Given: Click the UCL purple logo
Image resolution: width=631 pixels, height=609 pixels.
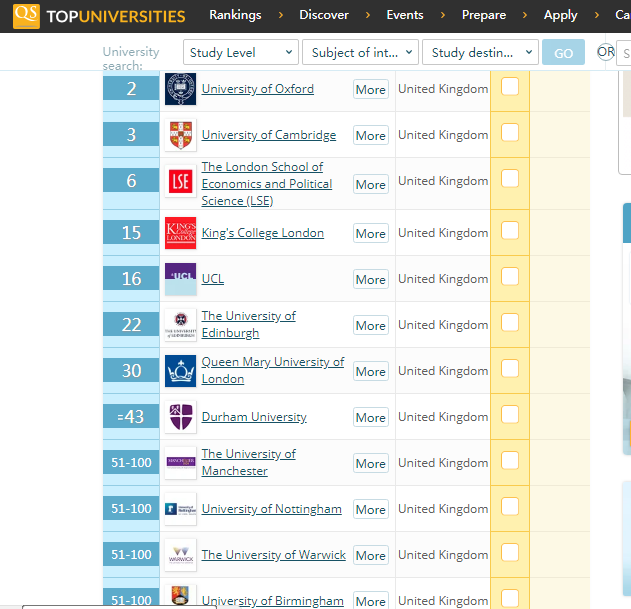Looking at the screenshot, I should click(x=181, y=279).
